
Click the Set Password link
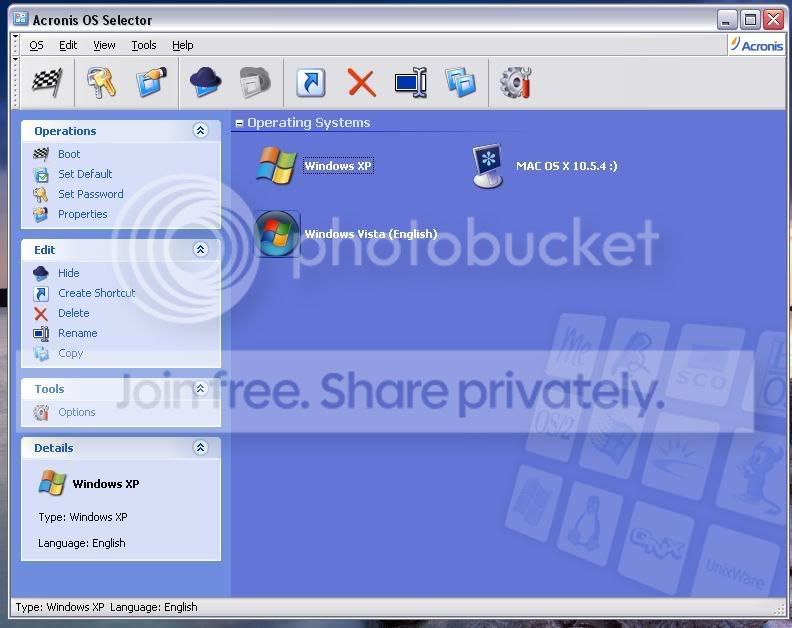[91, 194]
